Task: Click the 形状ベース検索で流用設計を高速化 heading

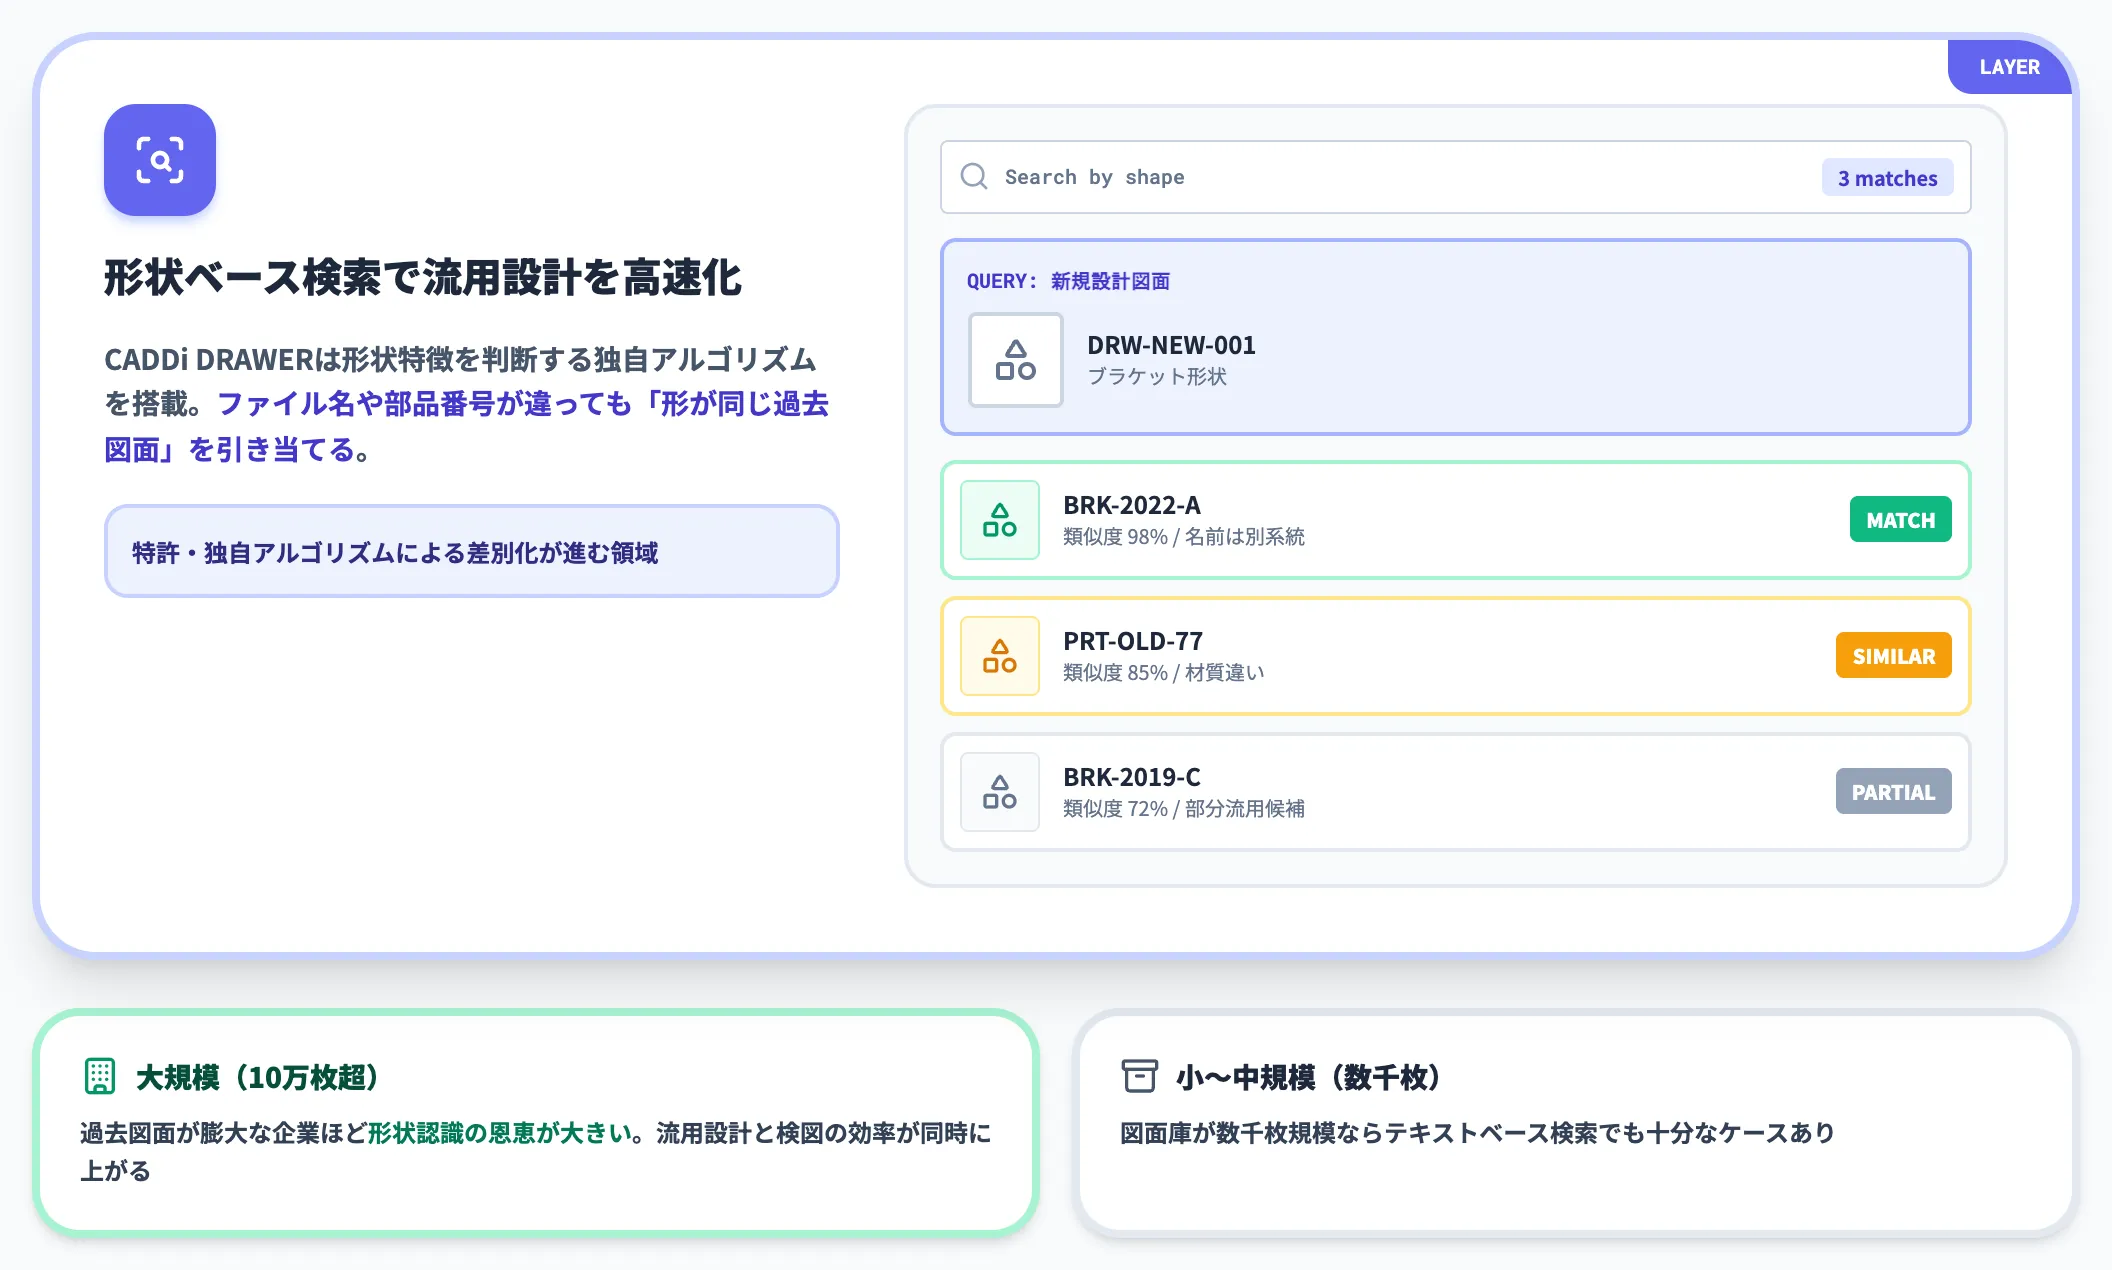Action: pyautogui.click(x=423, y=277)
